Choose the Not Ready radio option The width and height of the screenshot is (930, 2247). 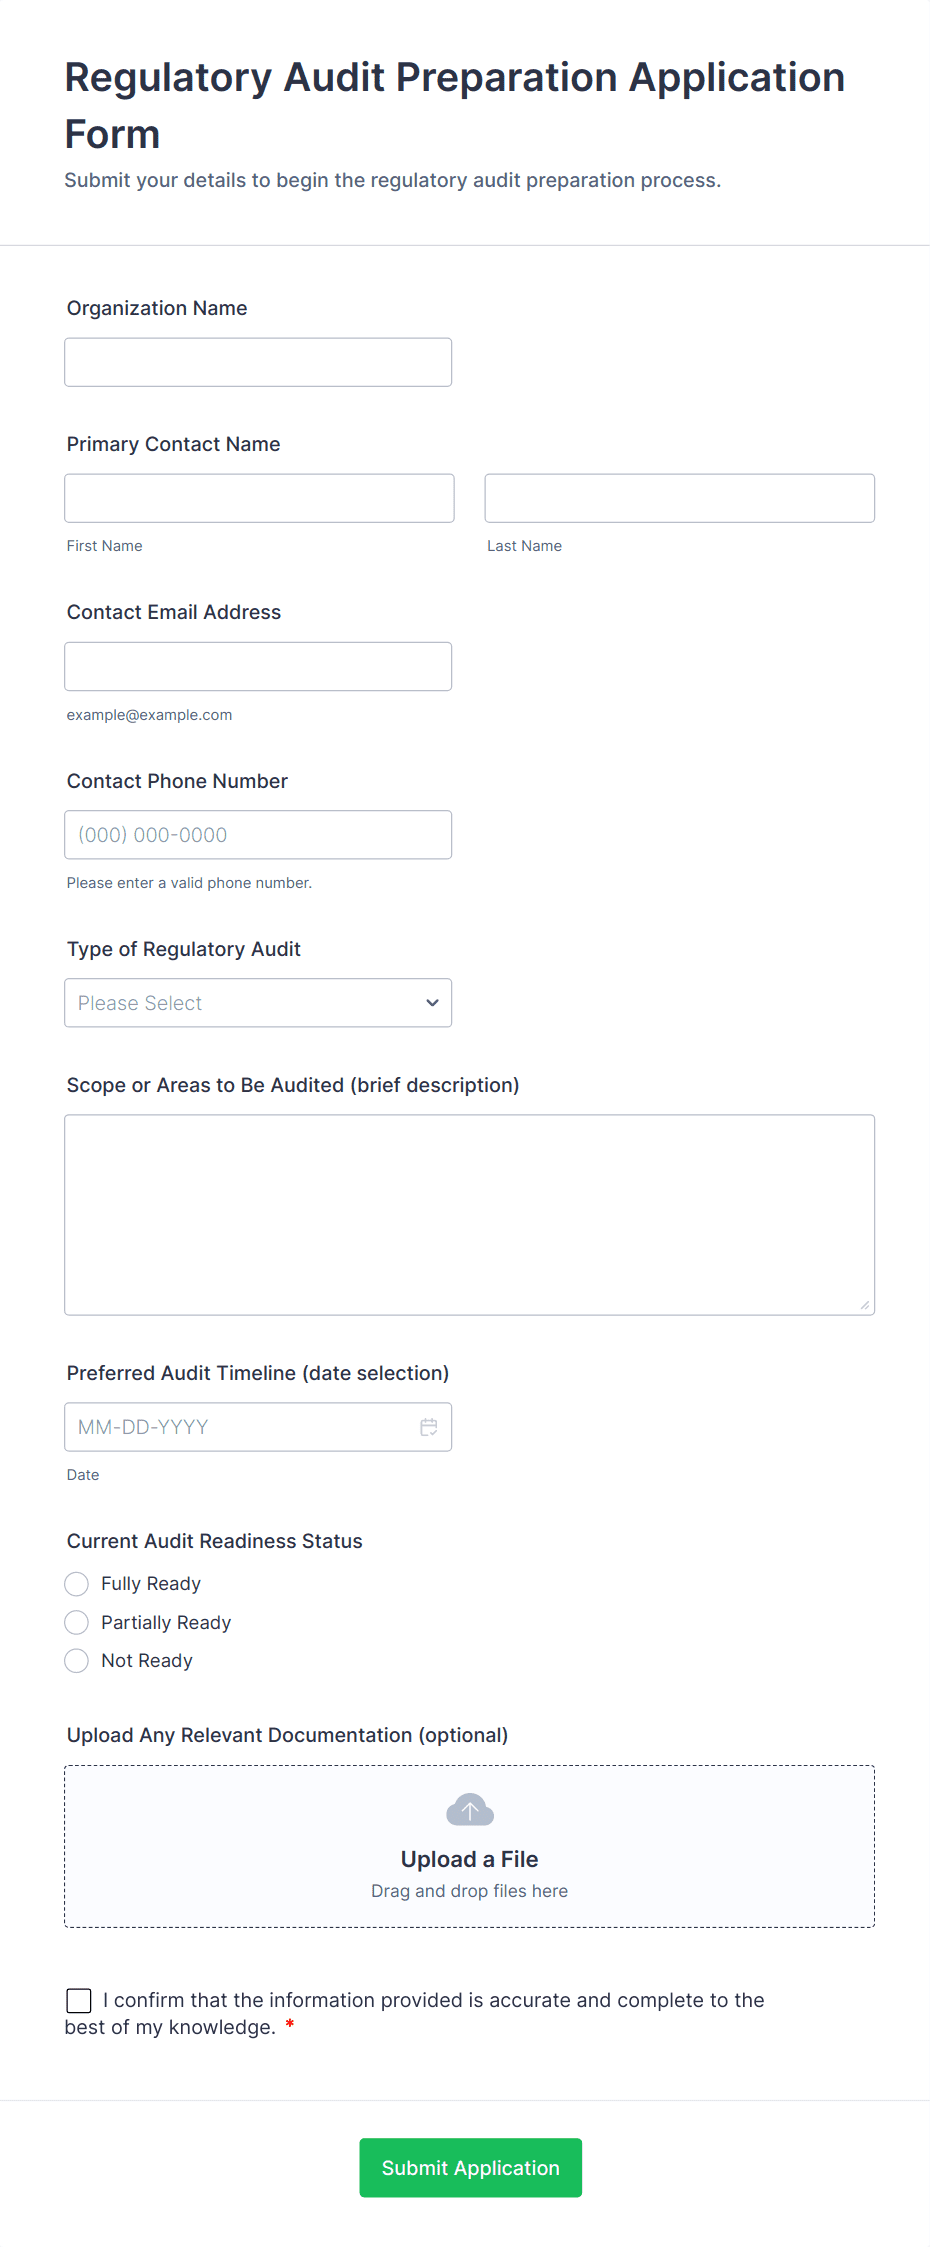point(77,1661)
